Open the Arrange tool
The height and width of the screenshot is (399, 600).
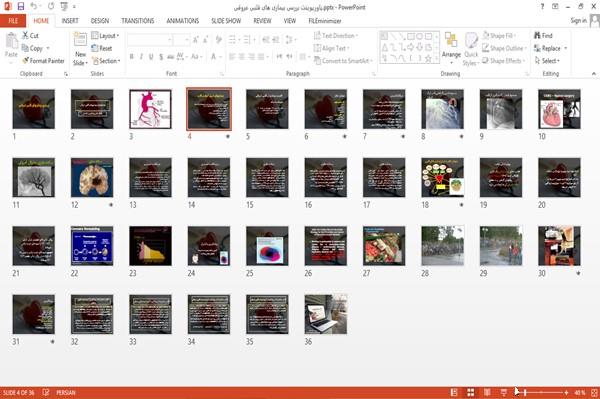(x=451, y=48)
